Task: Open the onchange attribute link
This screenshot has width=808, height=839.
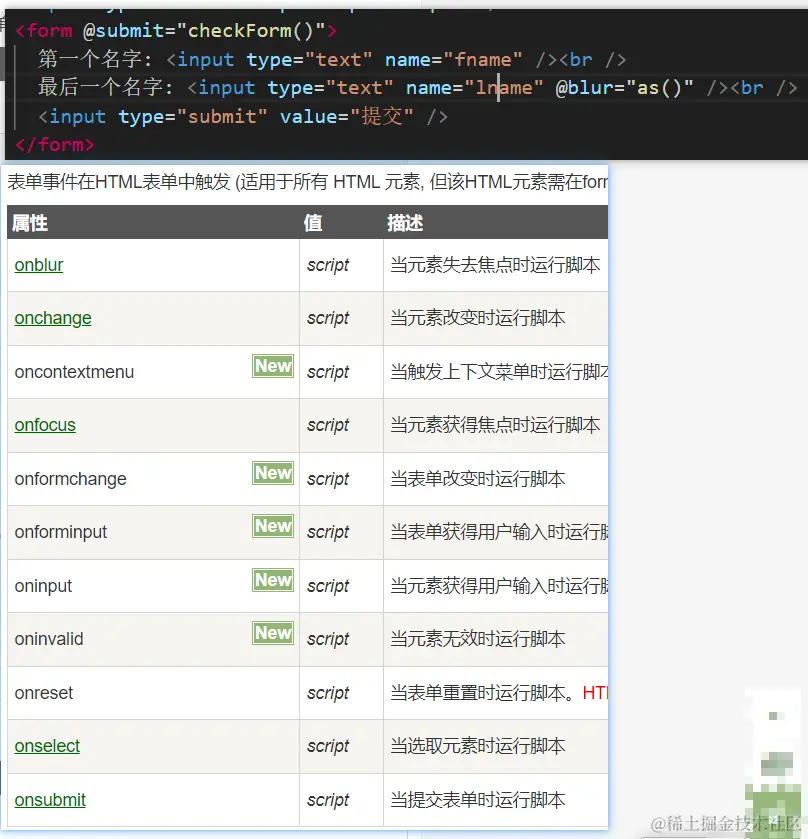Action: (x=53, y=318)
